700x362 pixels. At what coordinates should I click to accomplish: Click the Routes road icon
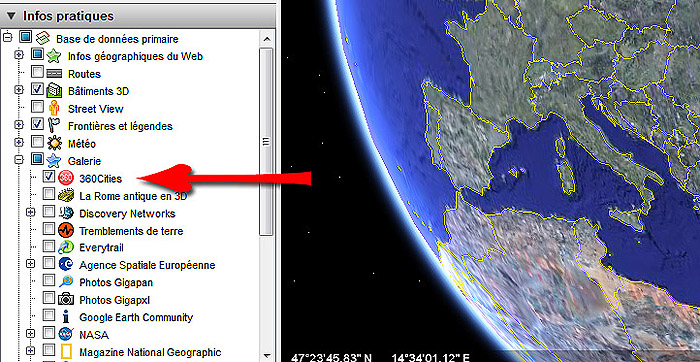(x=54, y=73)
